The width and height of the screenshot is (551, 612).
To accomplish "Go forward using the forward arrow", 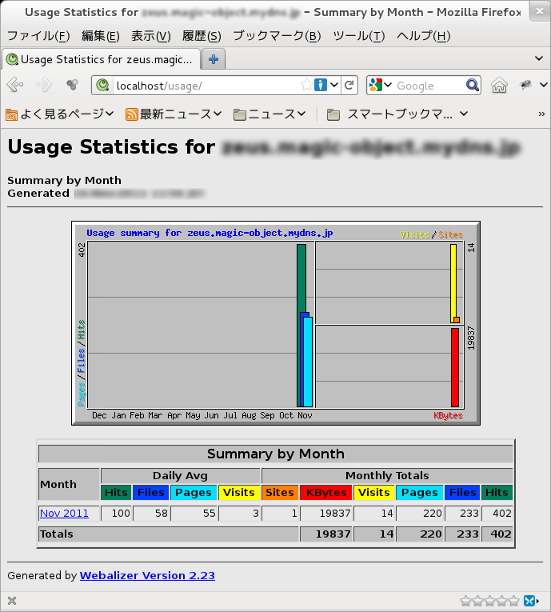I will click(44, 85).
